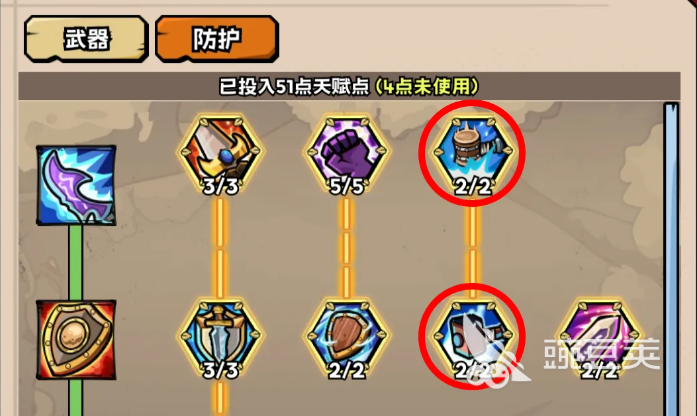
Task: Click the 4点未使用 unused points text
Action: click(x=427, y=86)
